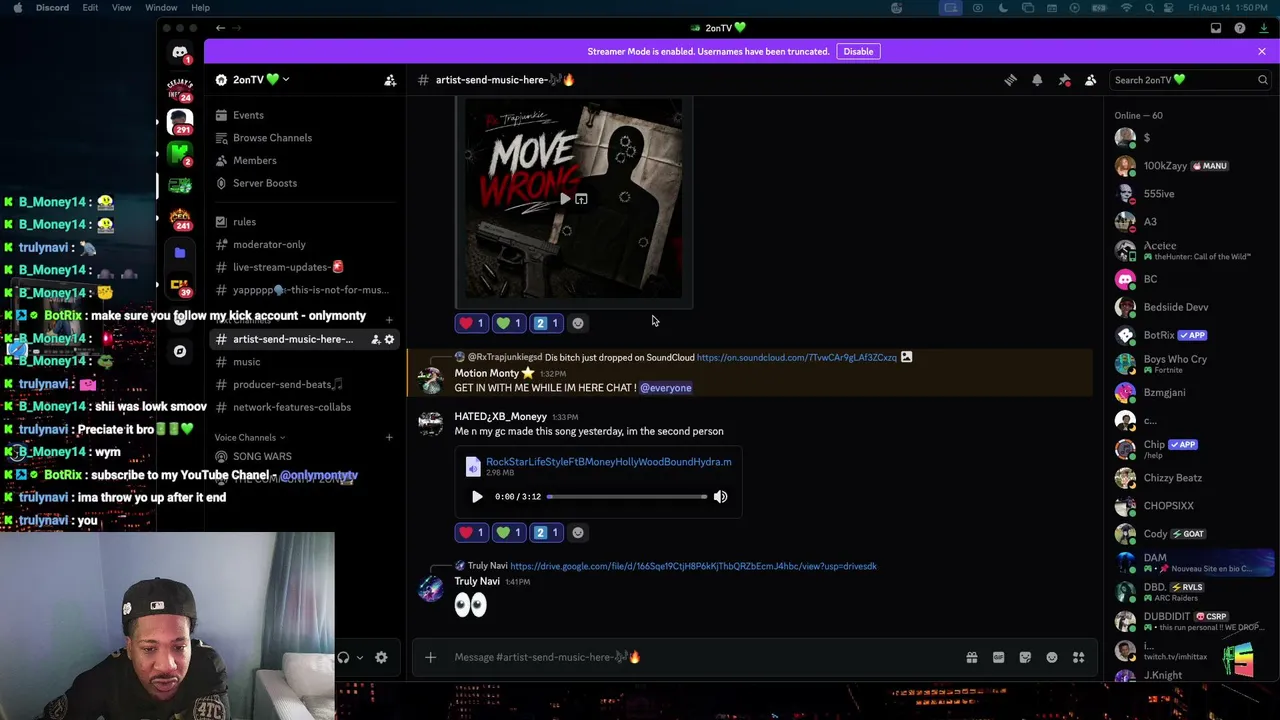The image size is (1280, 720).
Task: Toggle the 2 reaction under audio file
Action: pos(546,532)
